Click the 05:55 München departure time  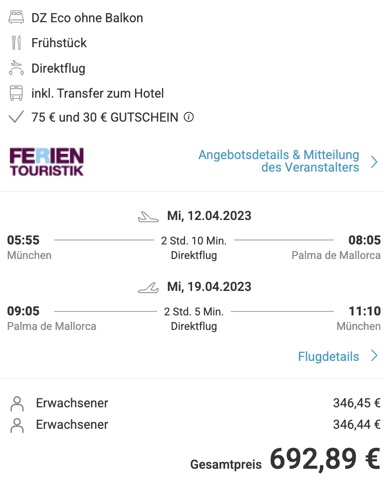click(23, 240)
